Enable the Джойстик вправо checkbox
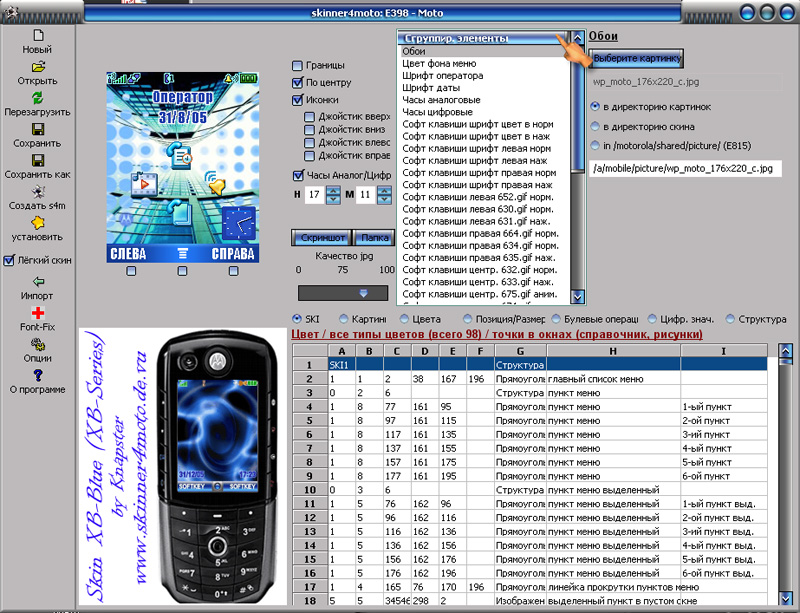Image resolution: width=800 pixels, height=613 pixels. click(309, 156)
